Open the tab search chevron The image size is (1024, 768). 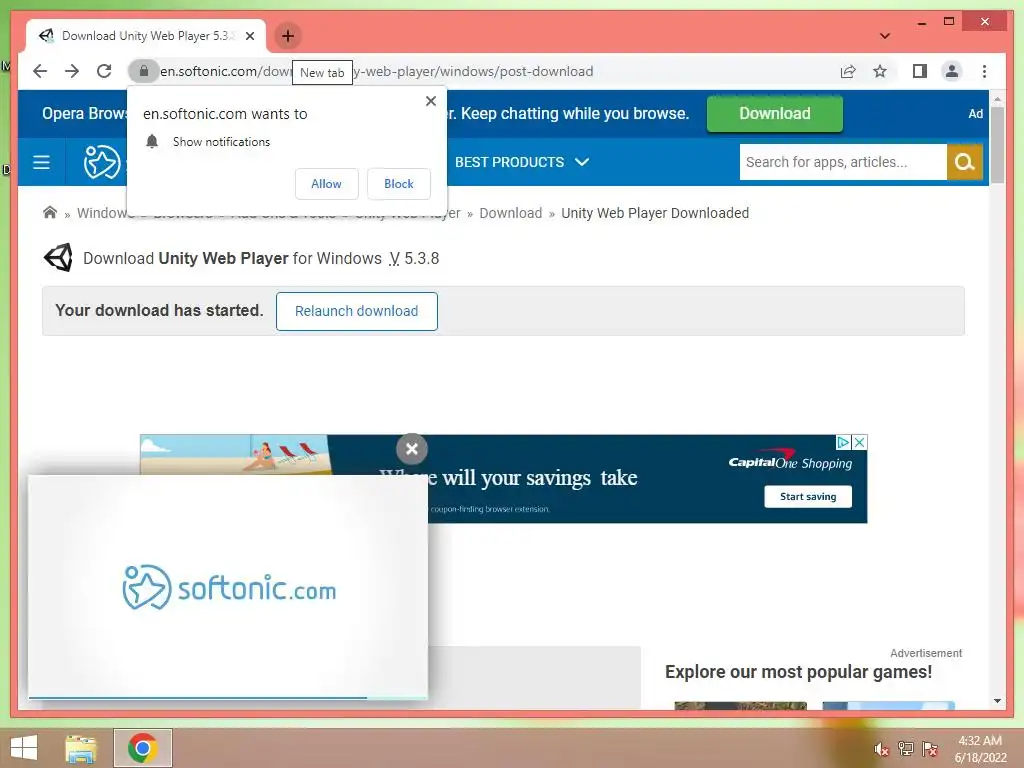tap(885, 36)
